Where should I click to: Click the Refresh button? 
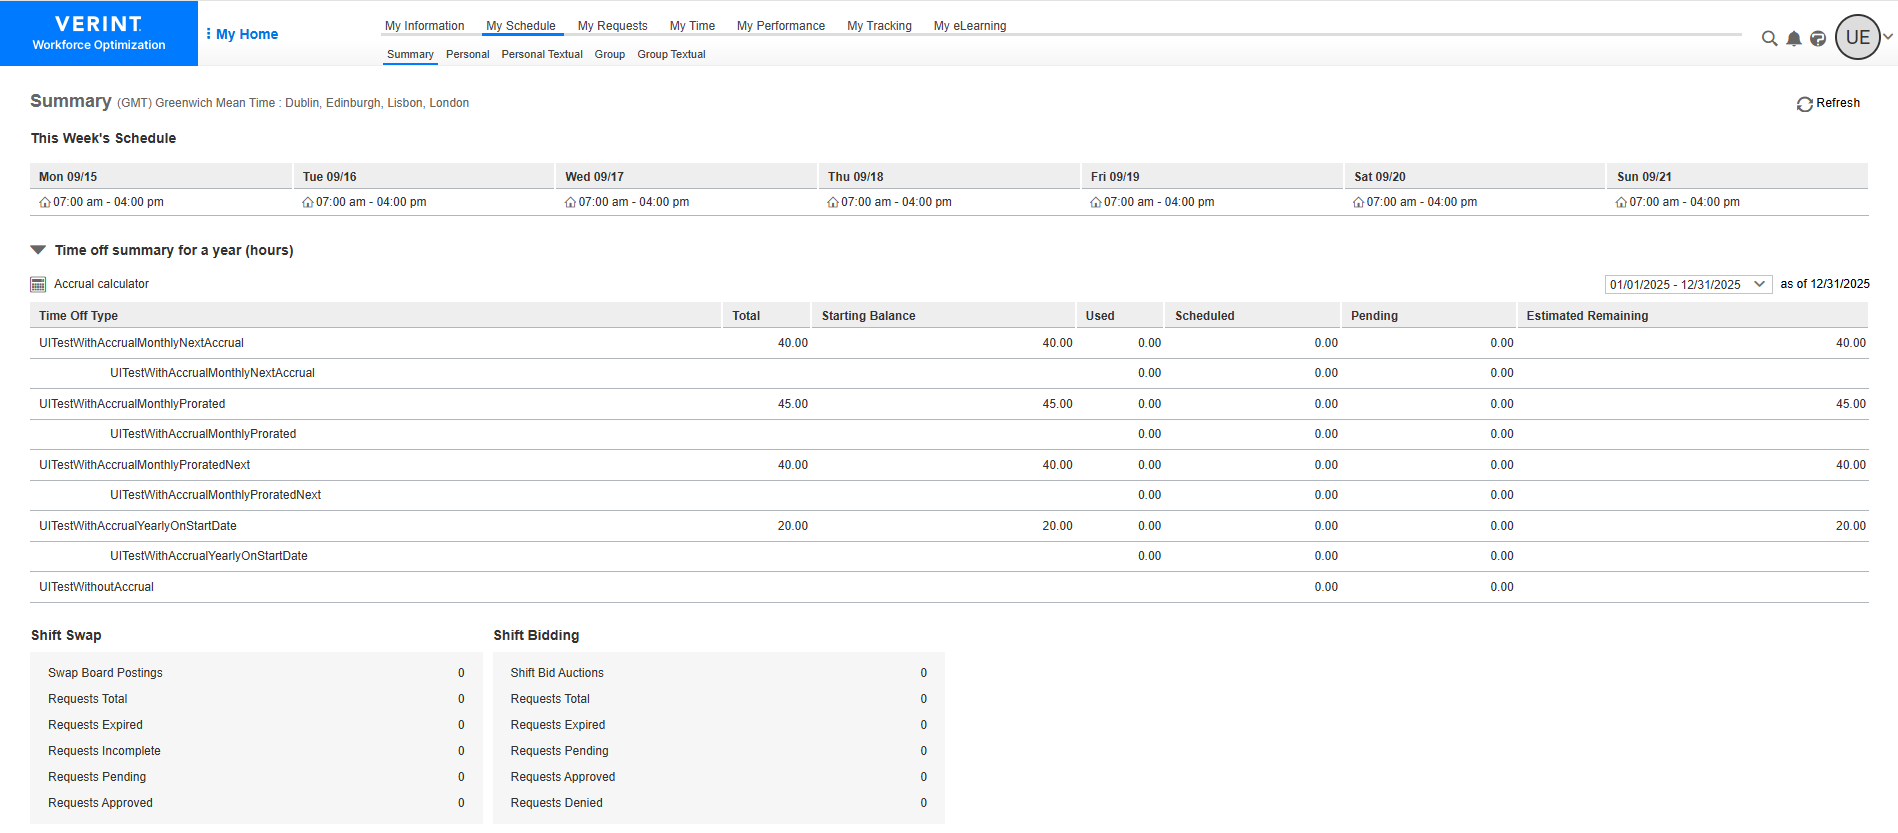tap(1828, 103)
